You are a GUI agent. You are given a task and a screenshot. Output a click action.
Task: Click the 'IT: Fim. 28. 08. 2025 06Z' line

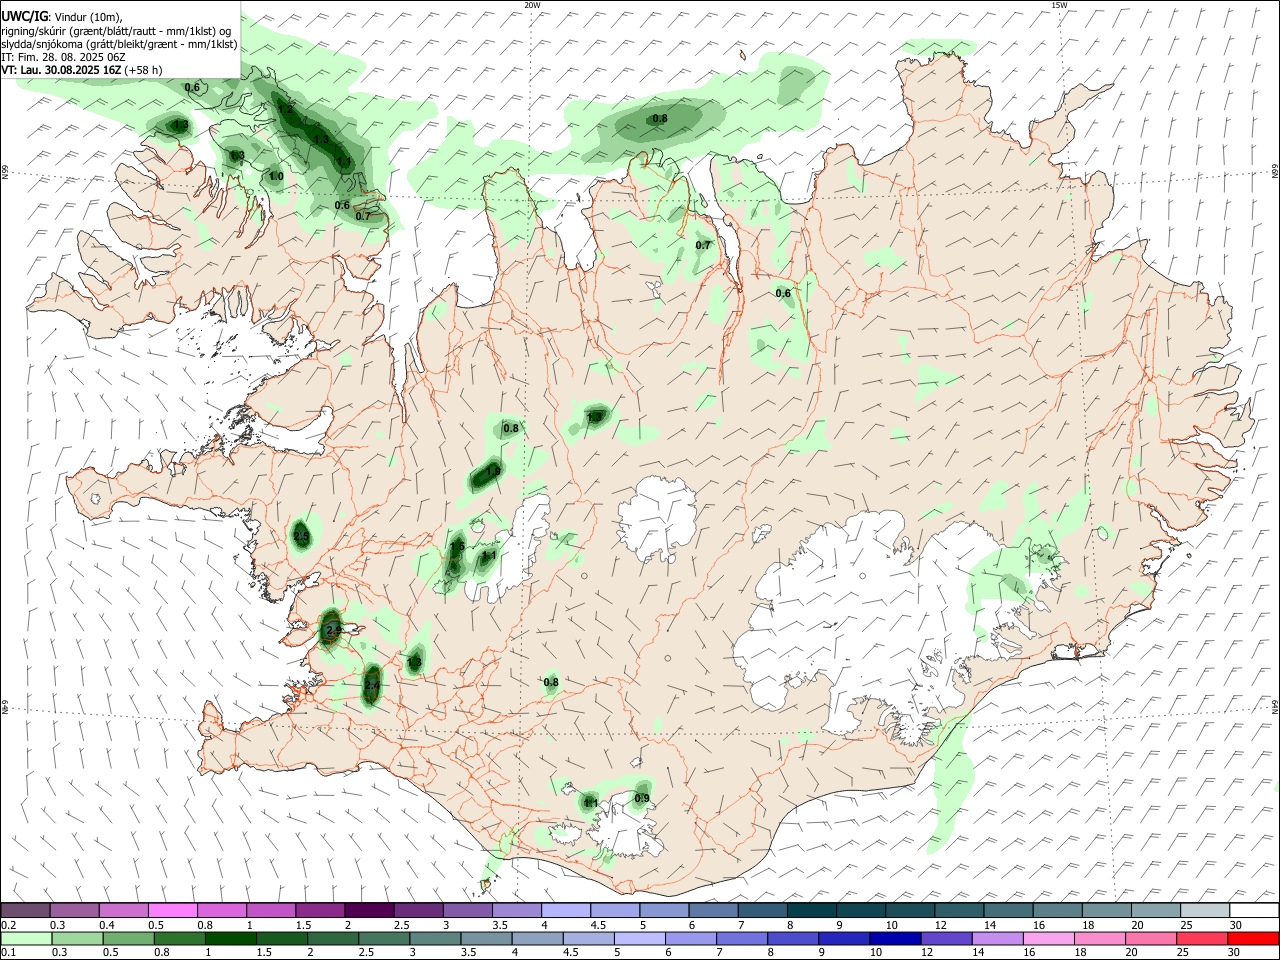coord(63,57)
